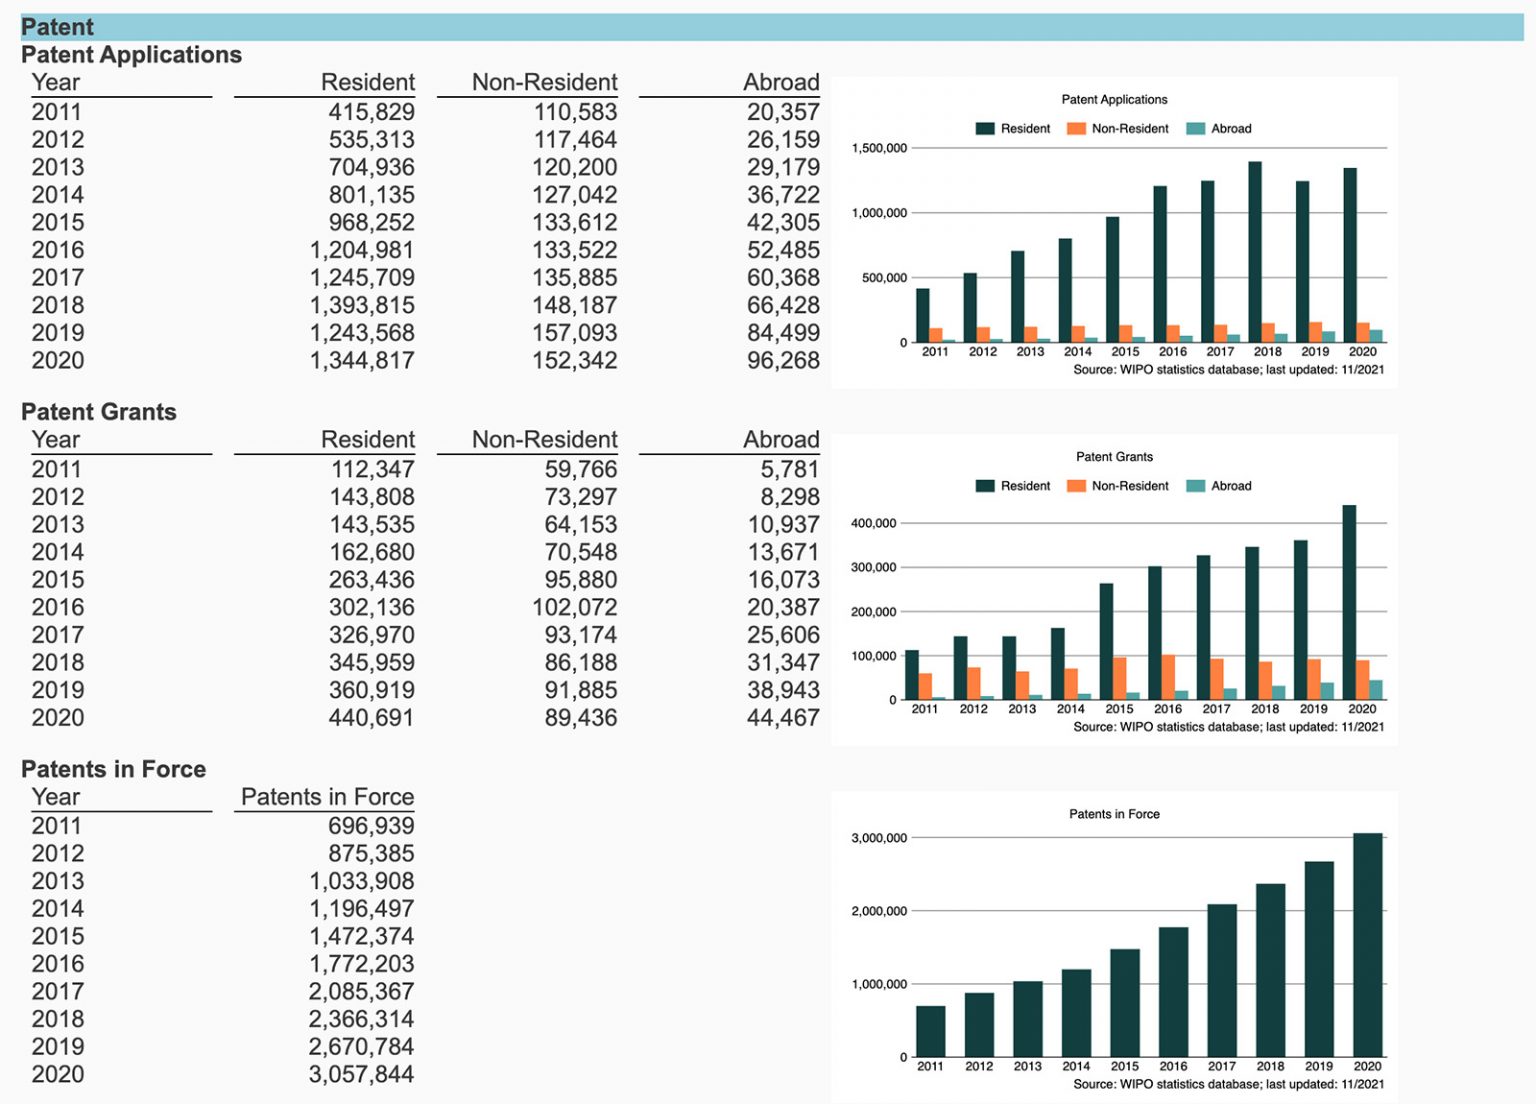1536x1104 pixels.
Task: Click resident applications value 1,204,981
Action: point(362,250)
